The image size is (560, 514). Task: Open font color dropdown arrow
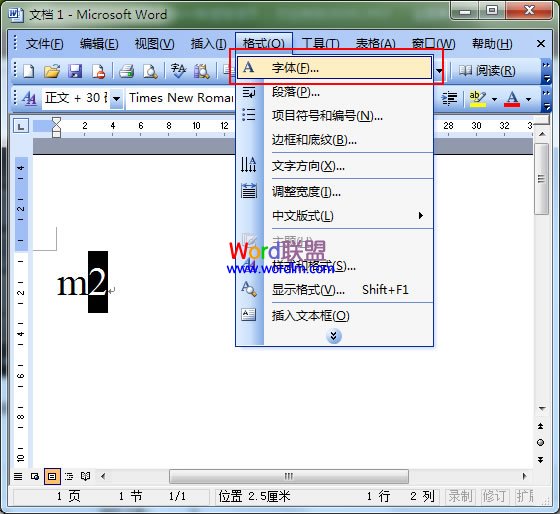tap(529, 99)
